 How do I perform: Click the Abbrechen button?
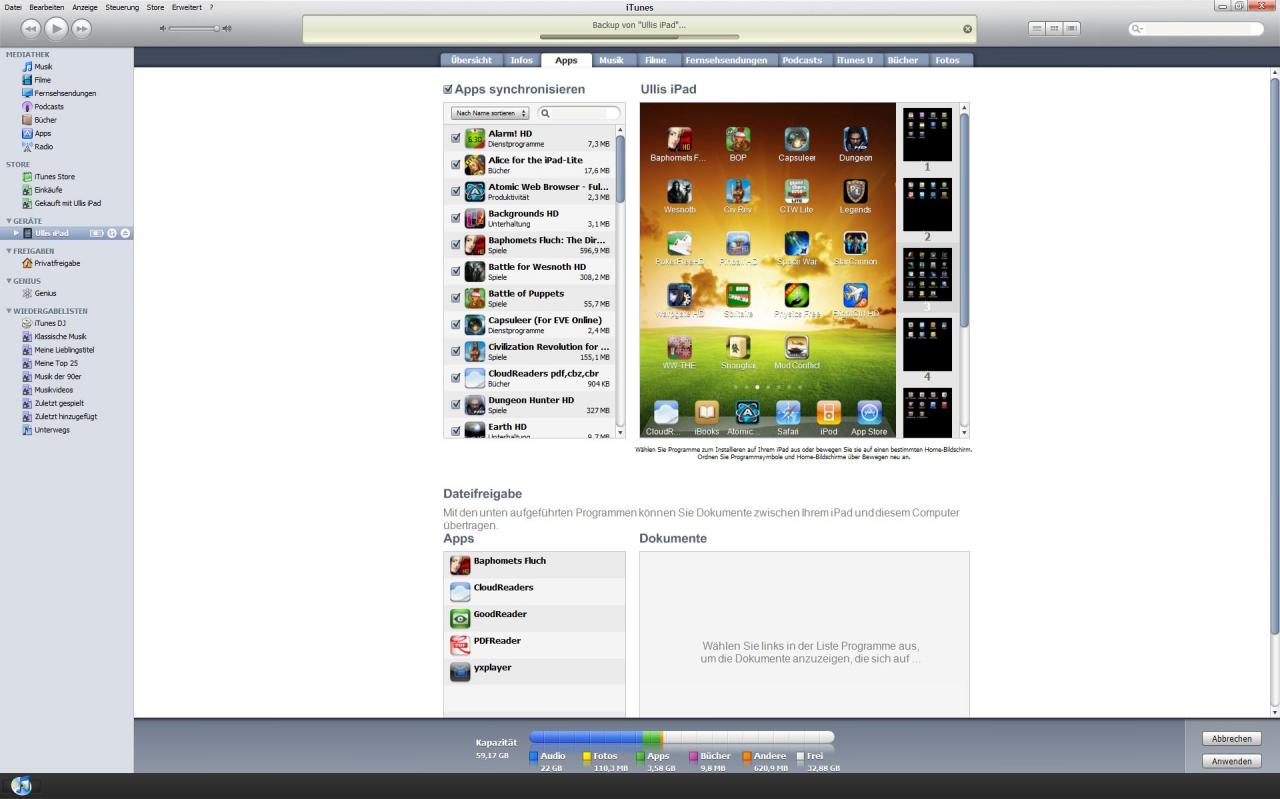[1231, 739]
